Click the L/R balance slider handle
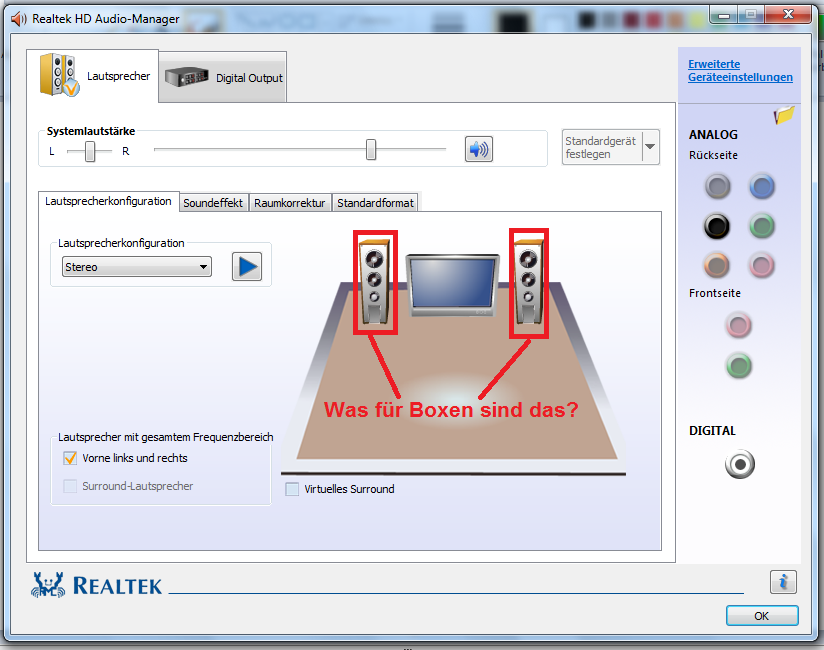The height and width of the screenshot is (650, 824). [90, 151]
